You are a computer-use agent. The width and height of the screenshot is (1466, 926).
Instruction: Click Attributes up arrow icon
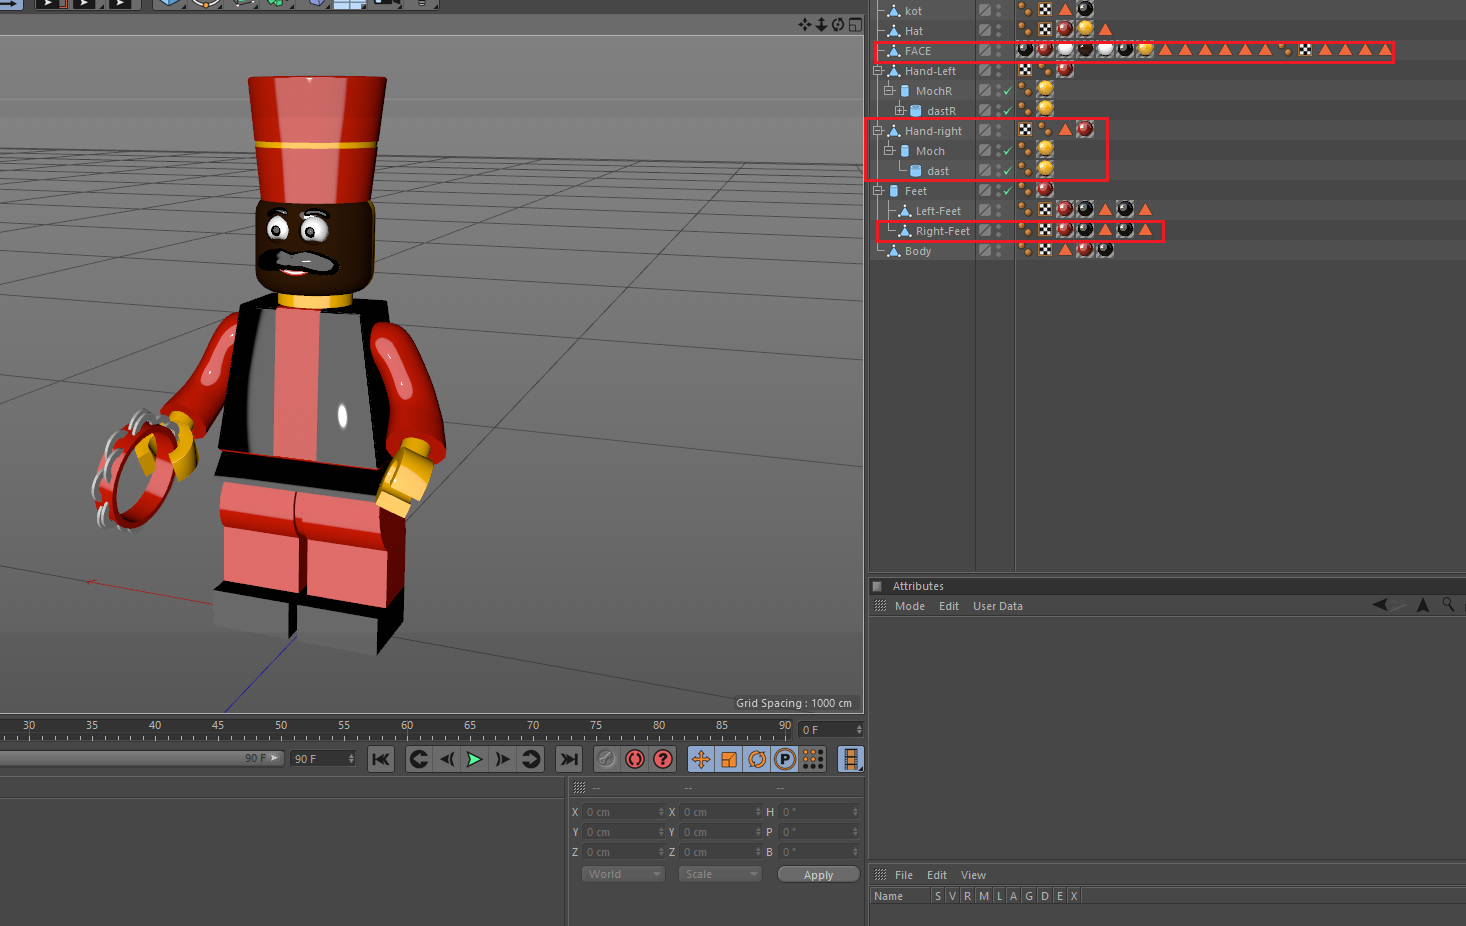point(1423,604)
